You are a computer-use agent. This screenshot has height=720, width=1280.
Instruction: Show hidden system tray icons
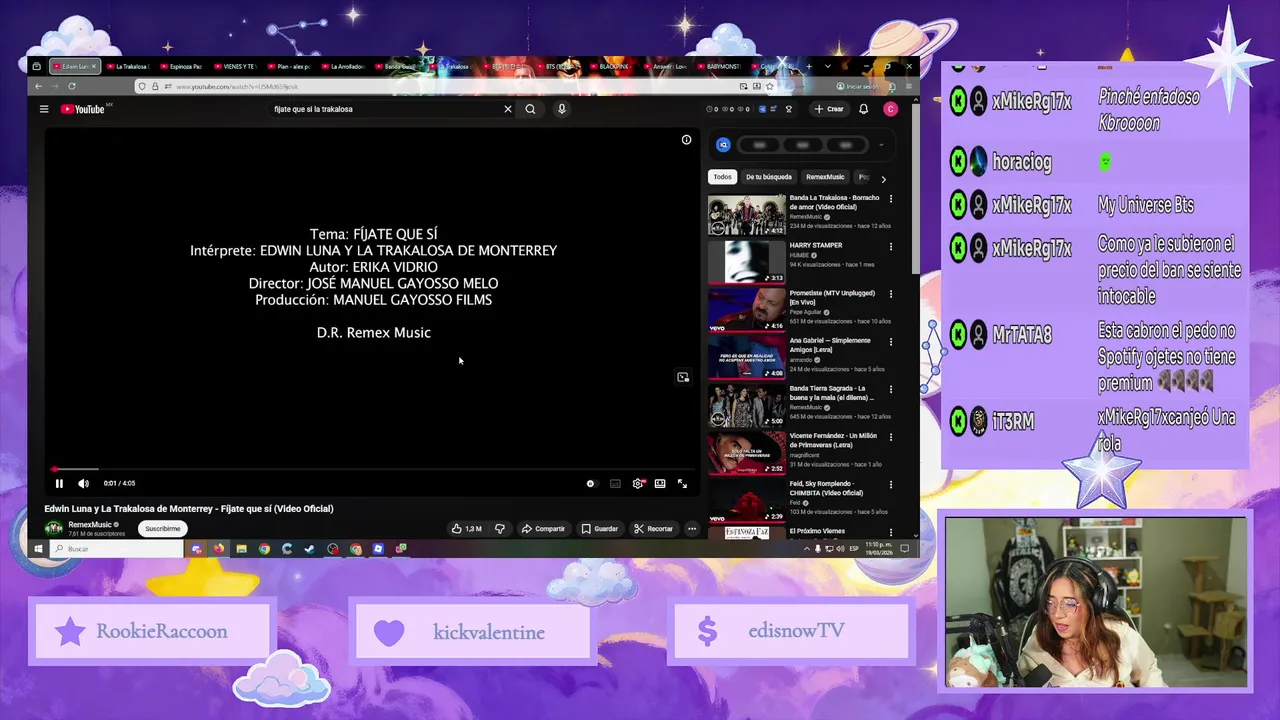807,549
